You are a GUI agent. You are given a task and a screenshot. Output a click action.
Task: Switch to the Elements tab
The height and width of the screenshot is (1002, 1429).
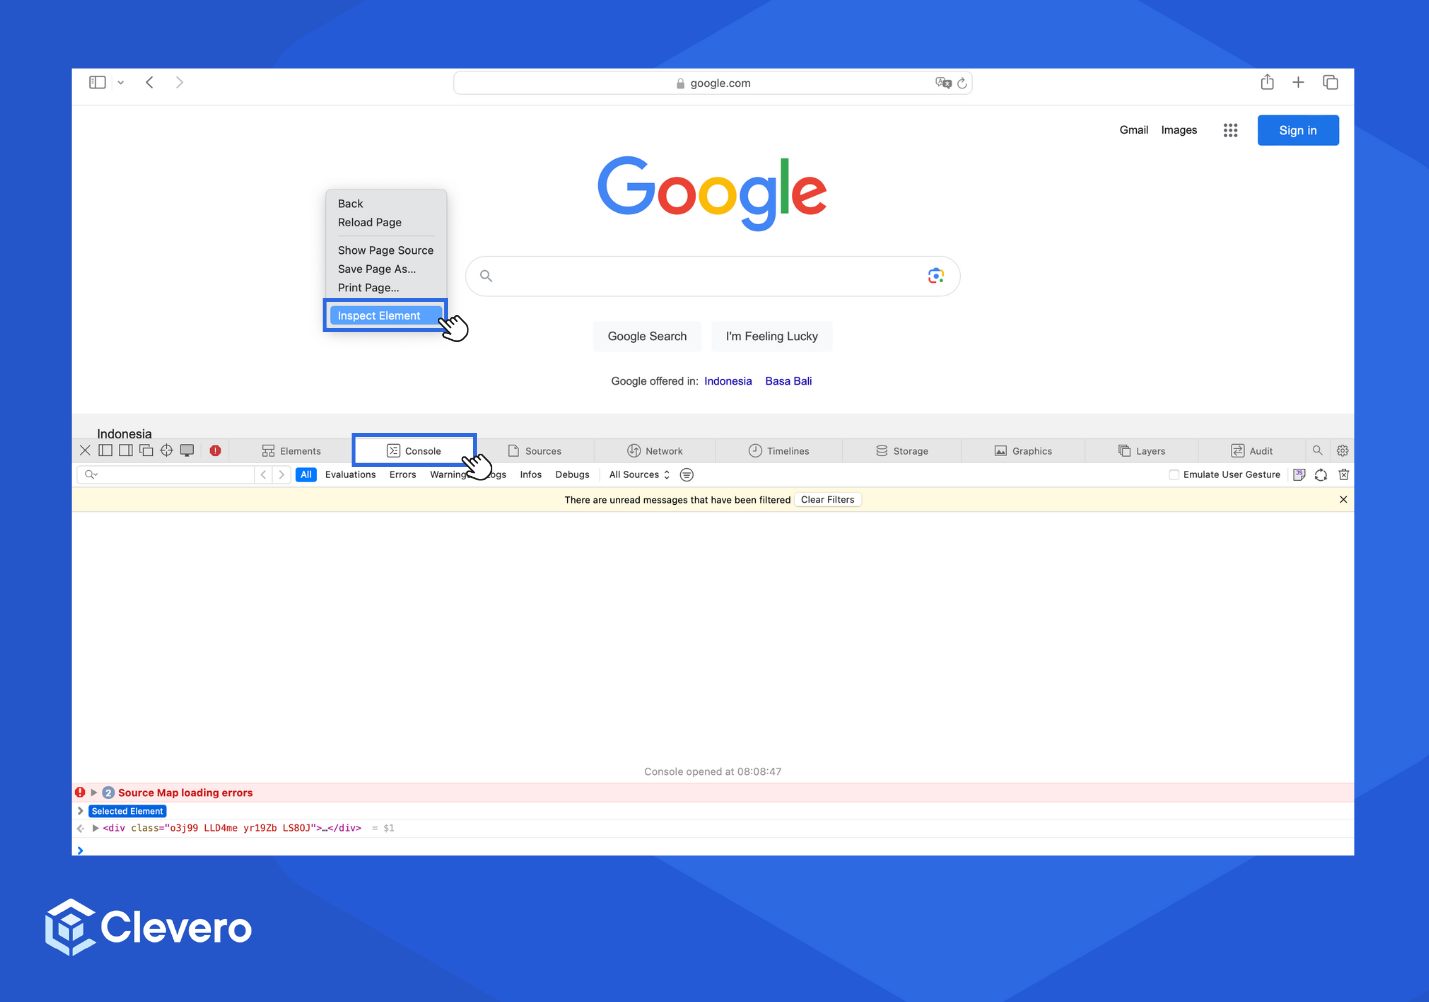(x=291, y=451)
